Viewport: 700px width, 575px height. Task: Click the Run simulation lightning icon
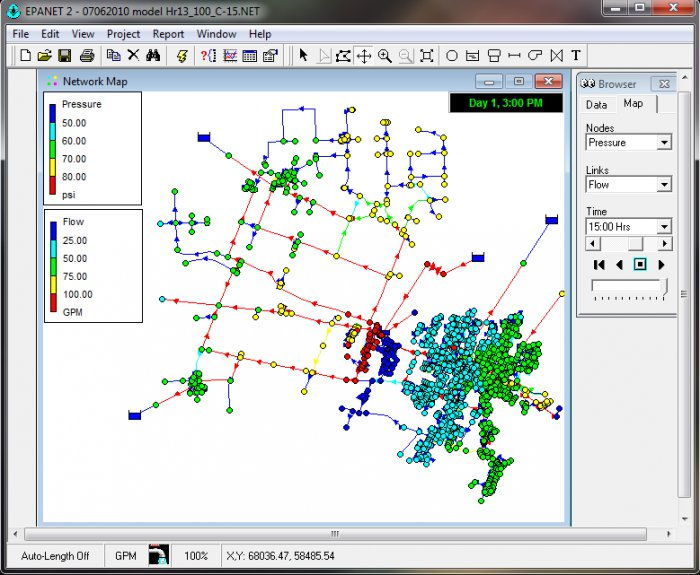182,56
